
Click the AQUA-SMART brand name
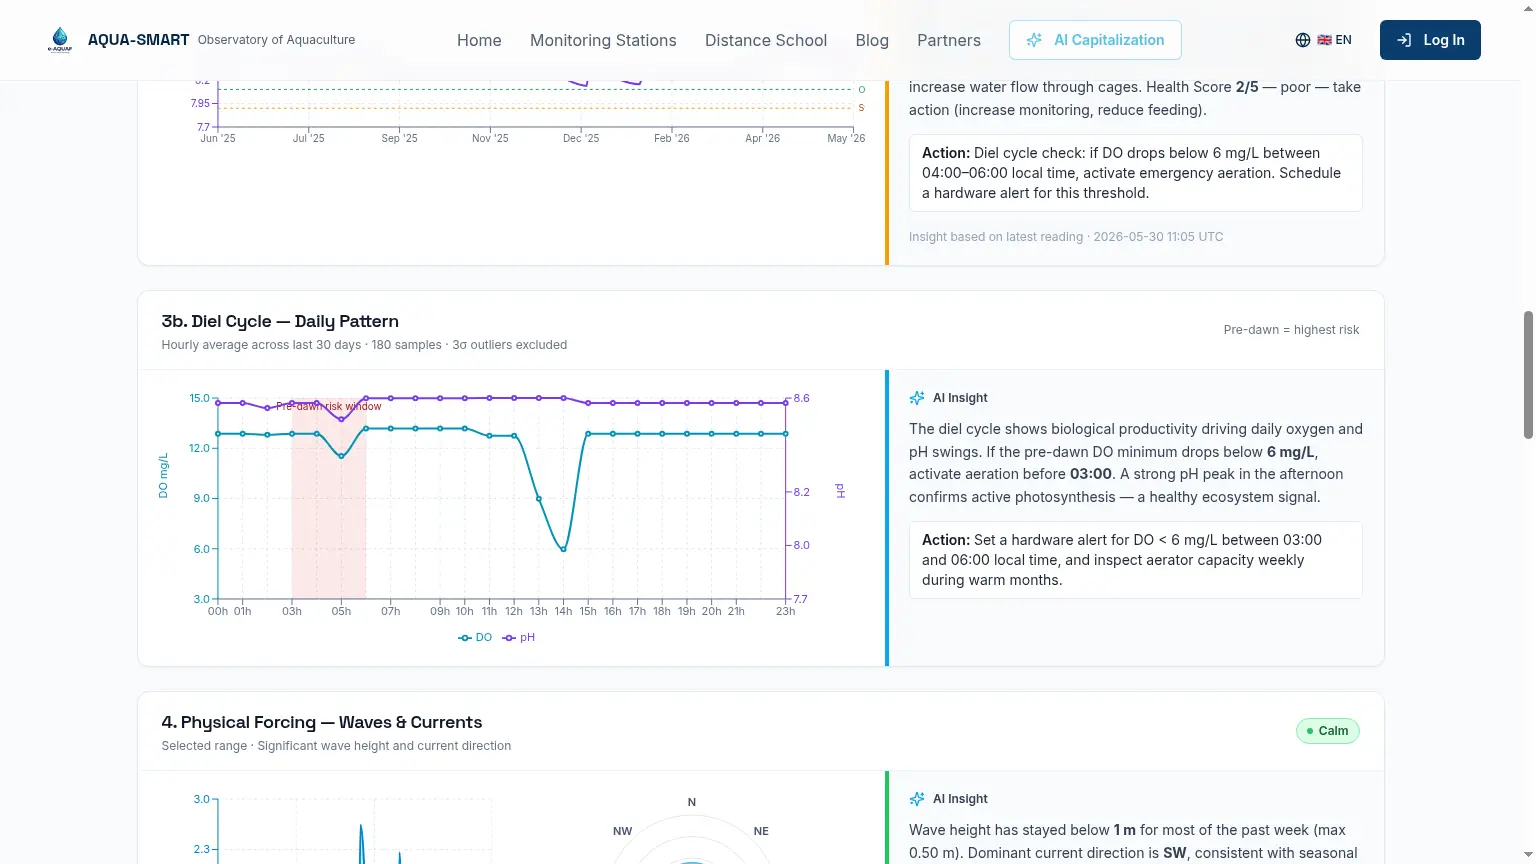coord(138,40)
